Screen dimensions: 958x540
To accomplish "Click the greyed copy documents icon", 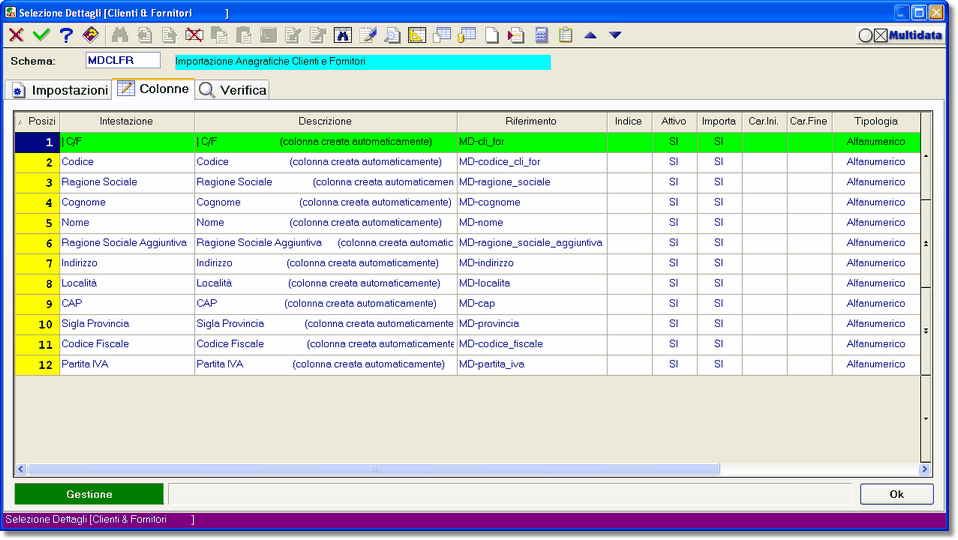I will 219,35.
